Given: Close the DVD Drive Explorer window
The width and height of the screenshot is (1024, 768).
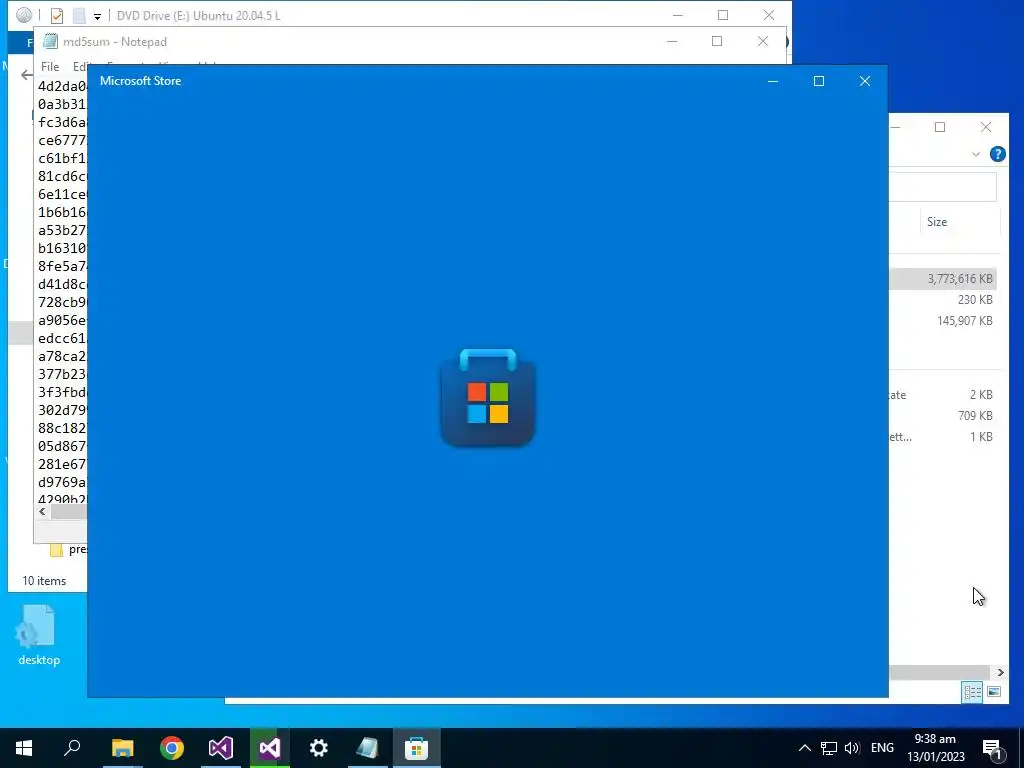Looking at the screenshot, I should tap(769, 15).
